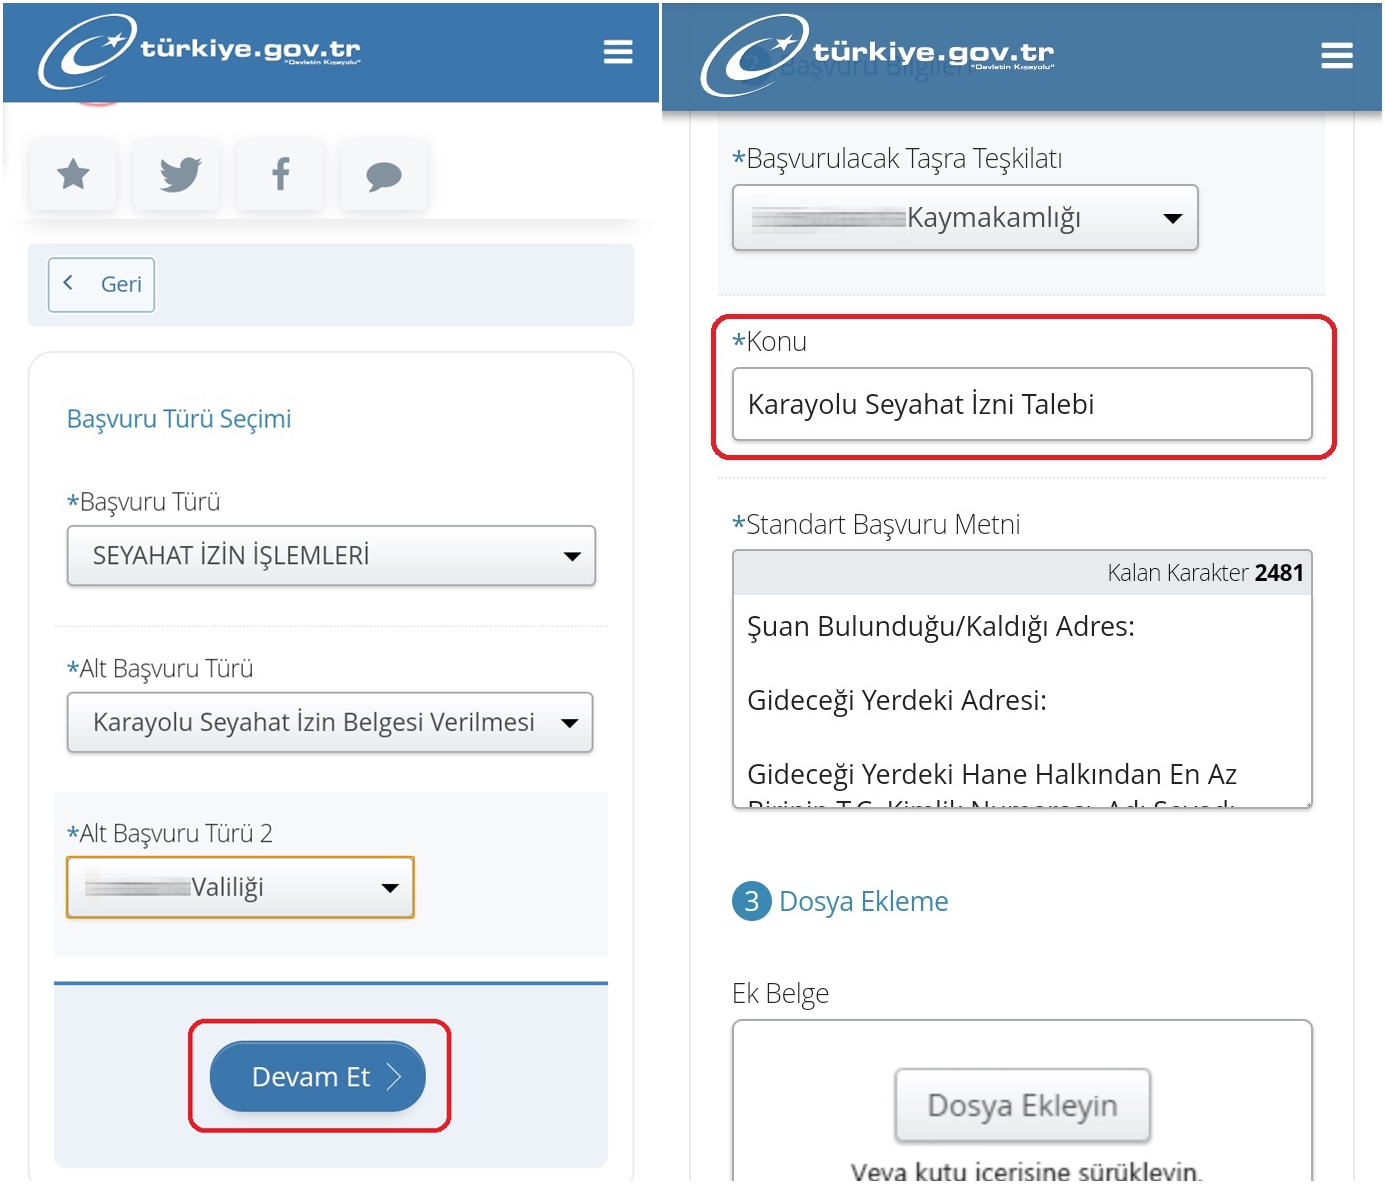
Task: Click the right türkiye.gov.tr logo
Action: click(x=877, y=54)
